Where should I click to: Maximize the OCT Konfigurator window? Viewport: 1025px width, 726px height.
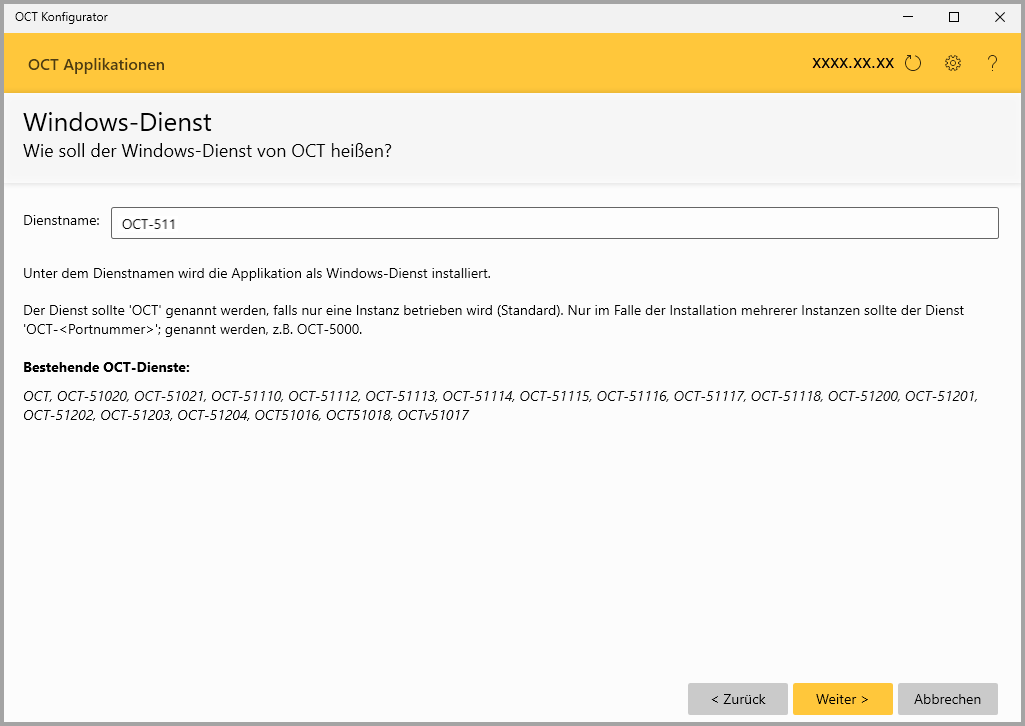(x=954, y=17)
